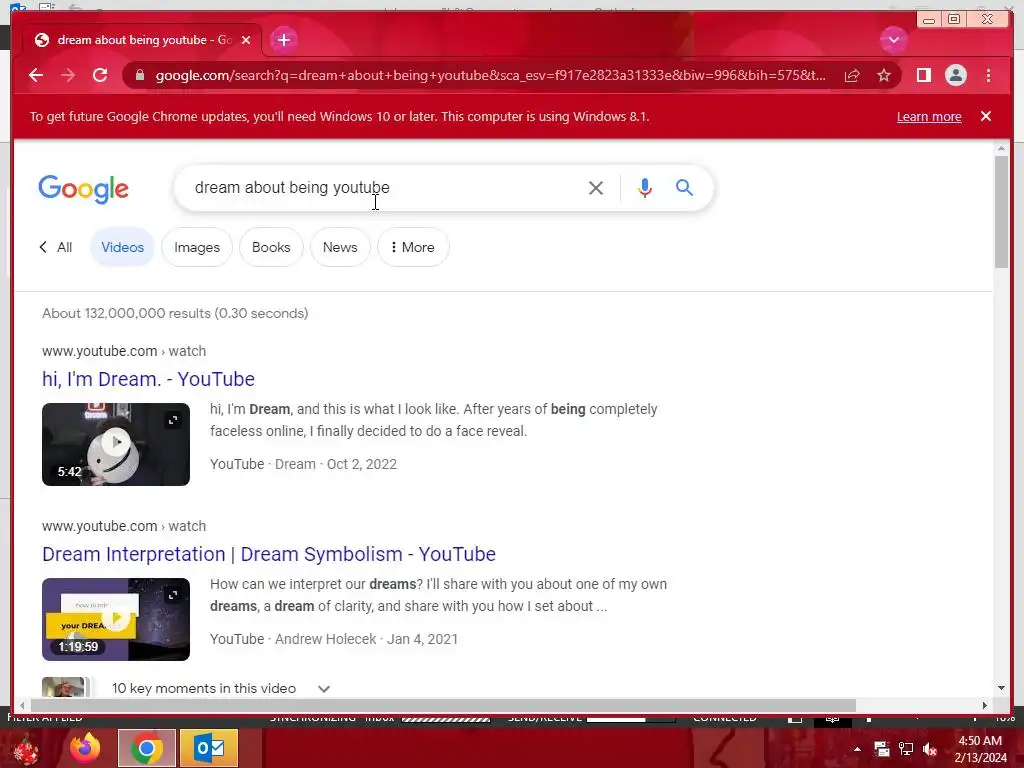Dismiss the Windows update notification bar
1024x768 pixels.
click(x=986, y=116)
